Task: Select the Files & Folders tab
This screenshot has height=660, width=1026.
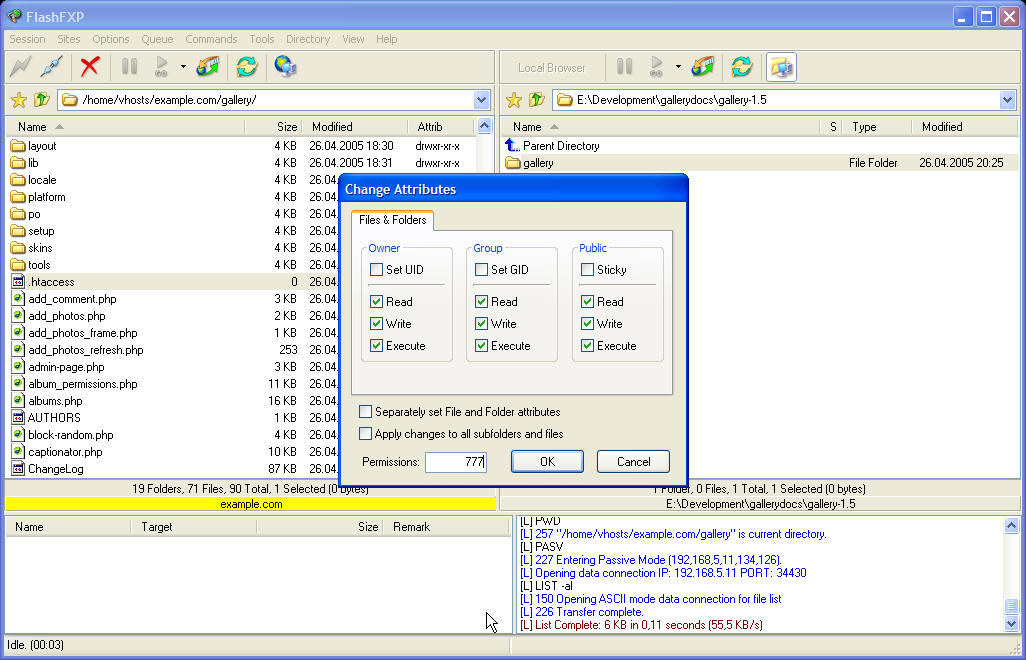Action: tap(393, 220)
